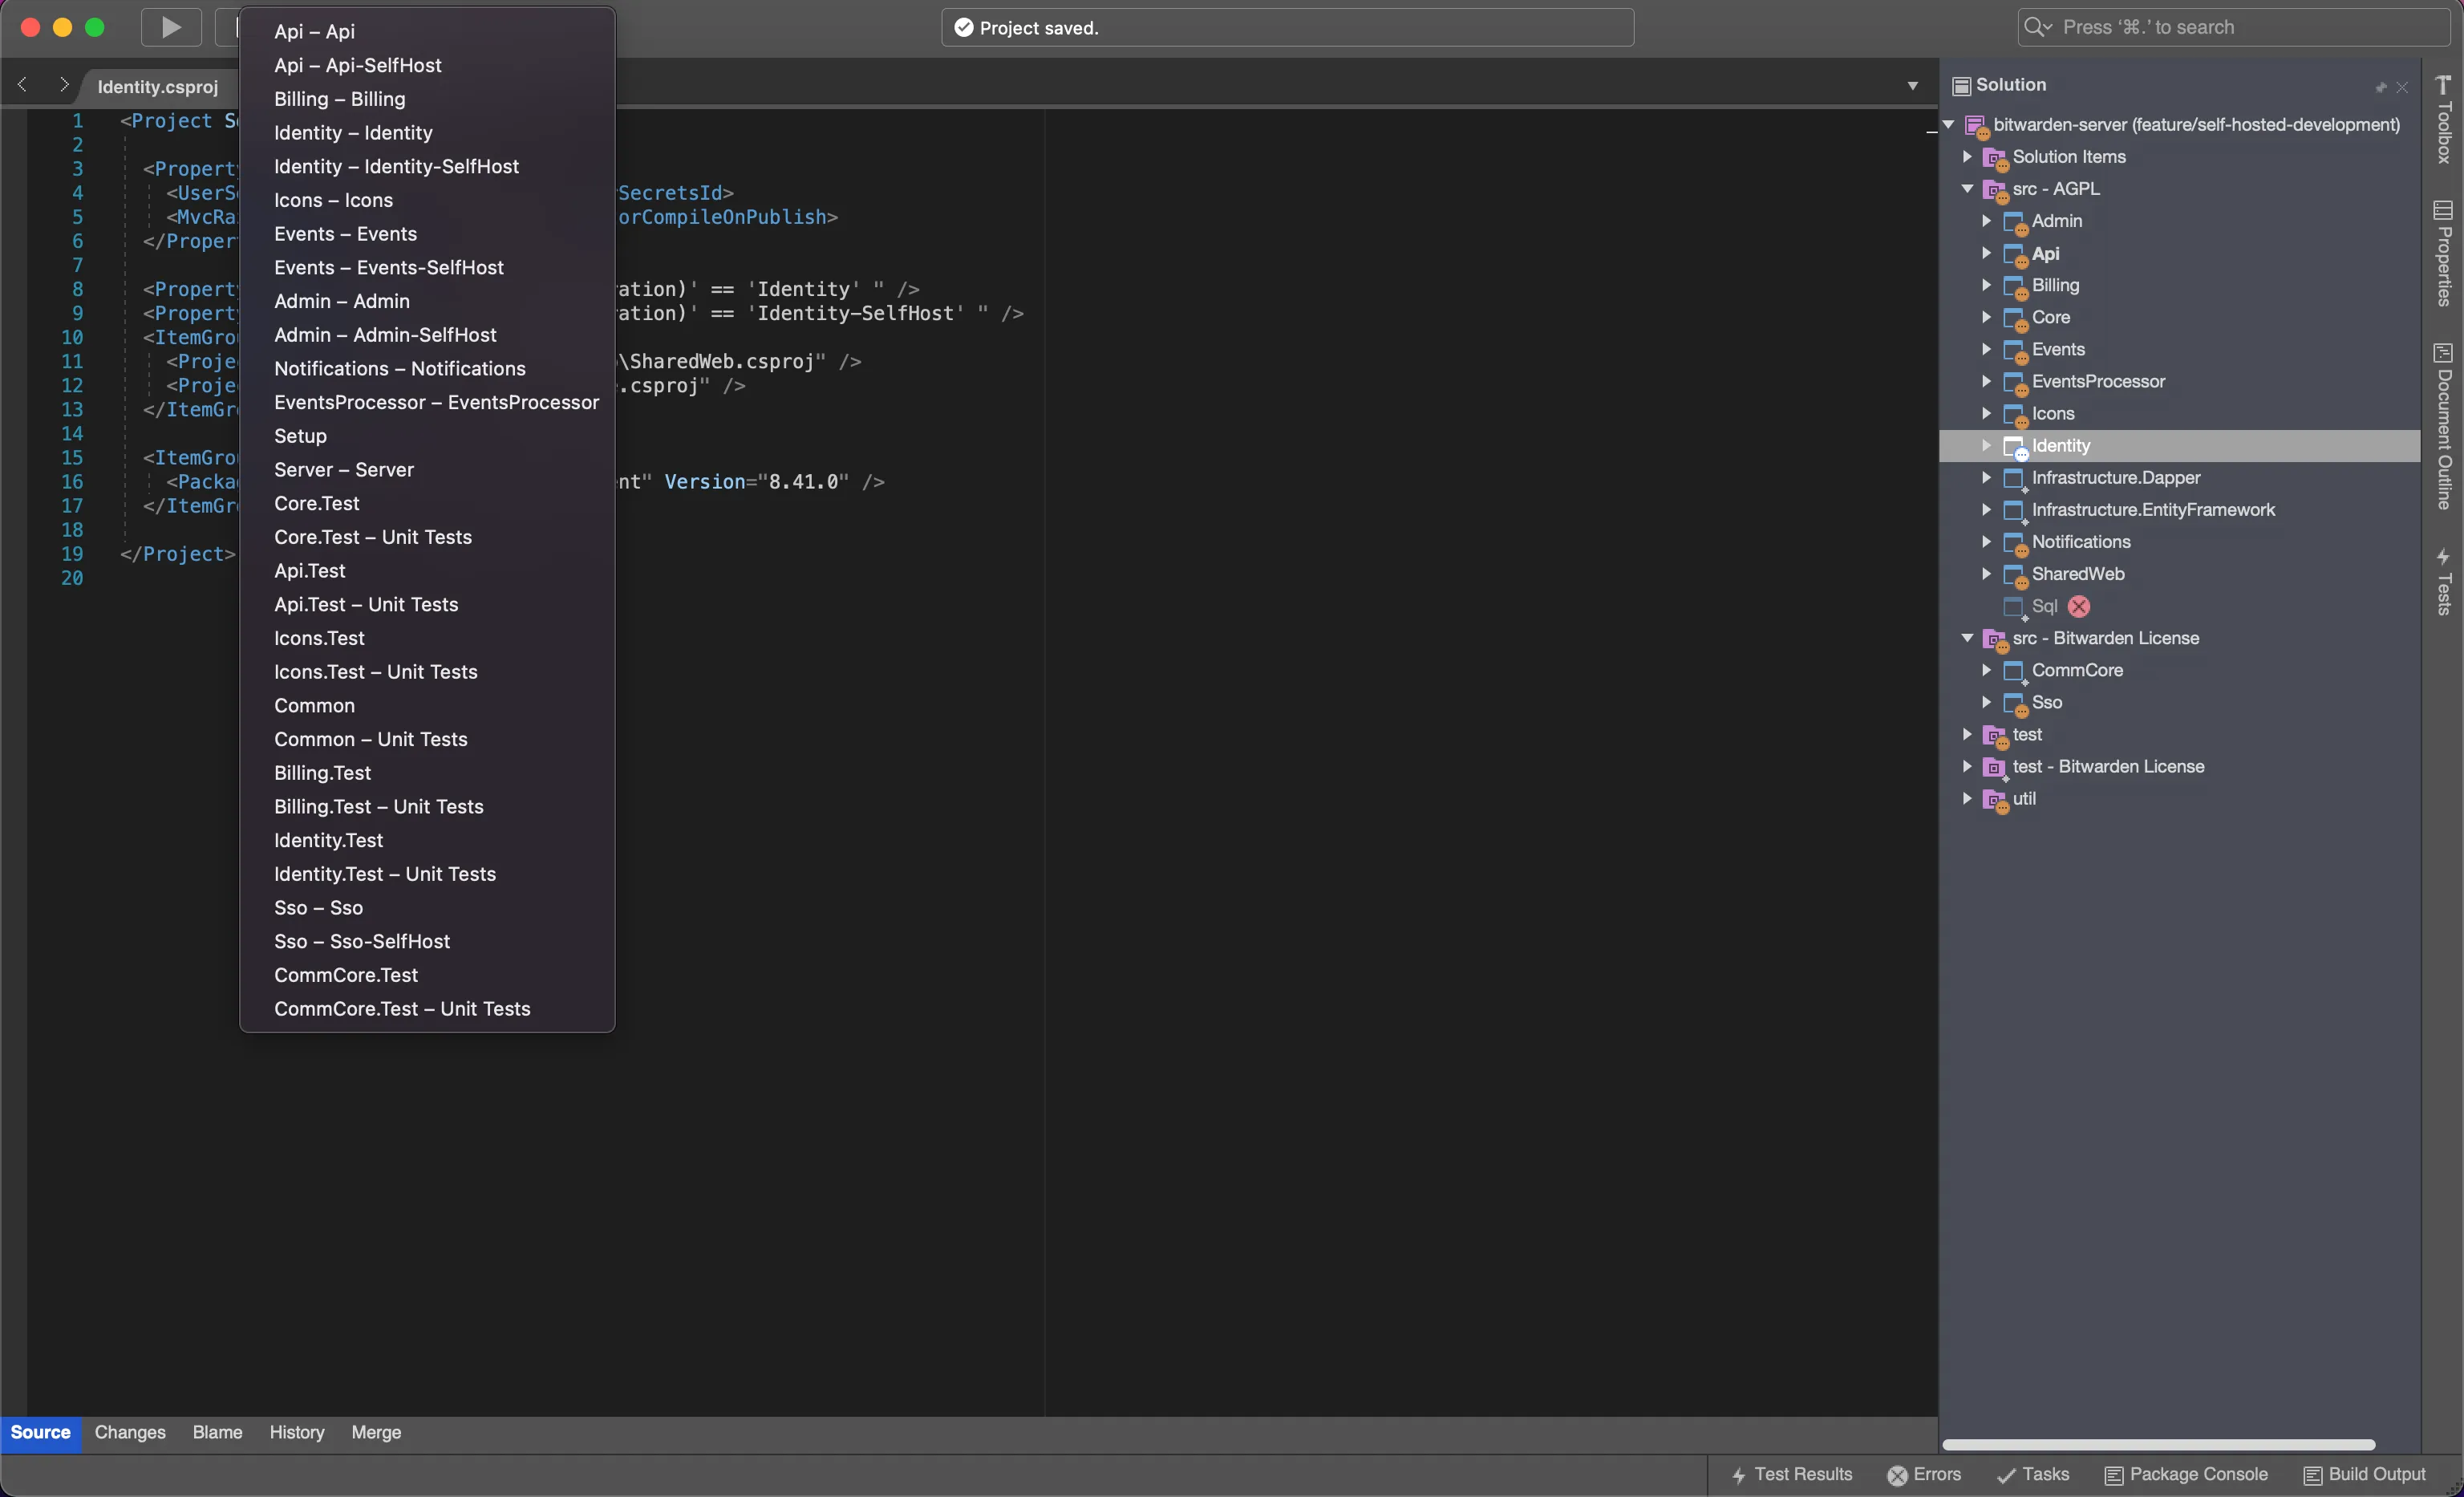Click the Merge button
Viewport: 2464px width, 1497px height.
[375, 1432]
